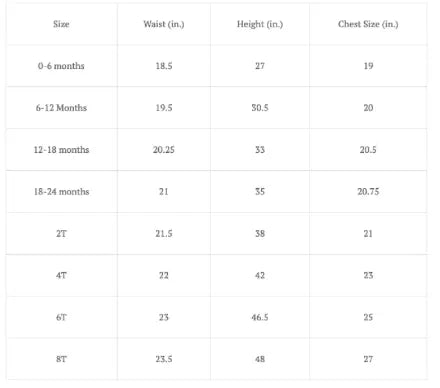Click waist value 23.5 for 8T
Viewport: 440px width, 388px height.
click(164, 359)
